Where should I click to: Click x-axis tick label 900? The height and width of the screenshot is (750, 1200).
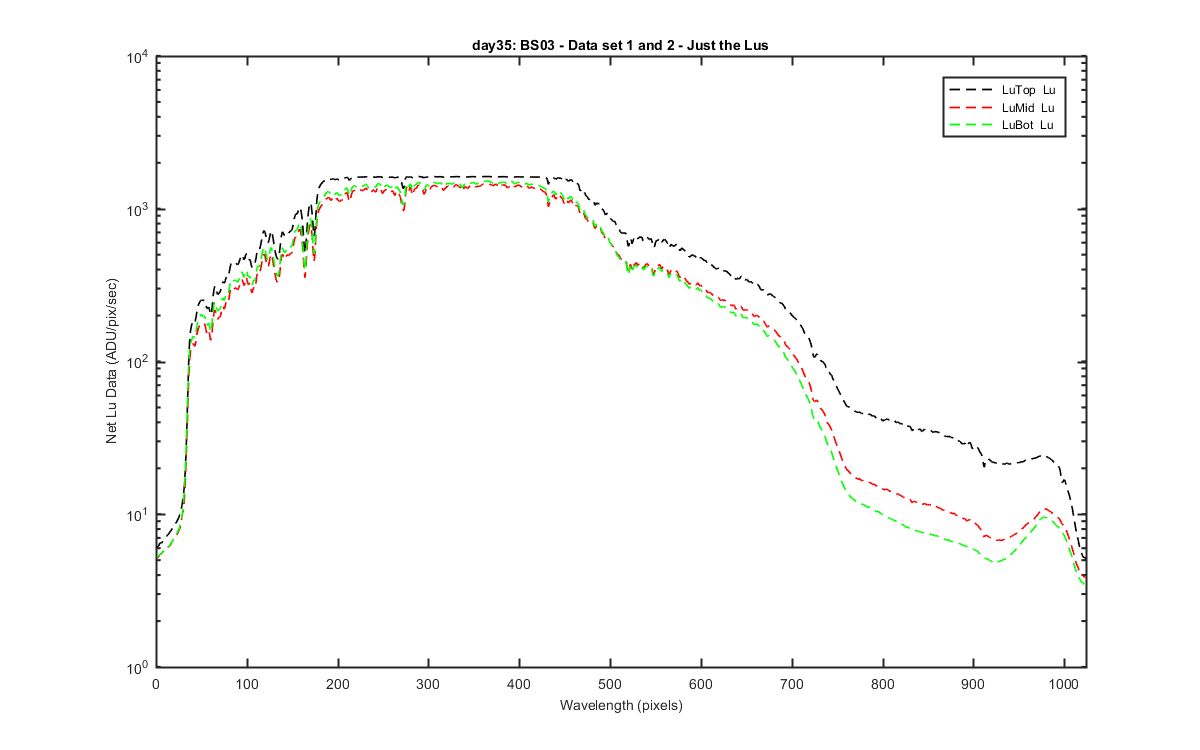(x=973, y=684)
